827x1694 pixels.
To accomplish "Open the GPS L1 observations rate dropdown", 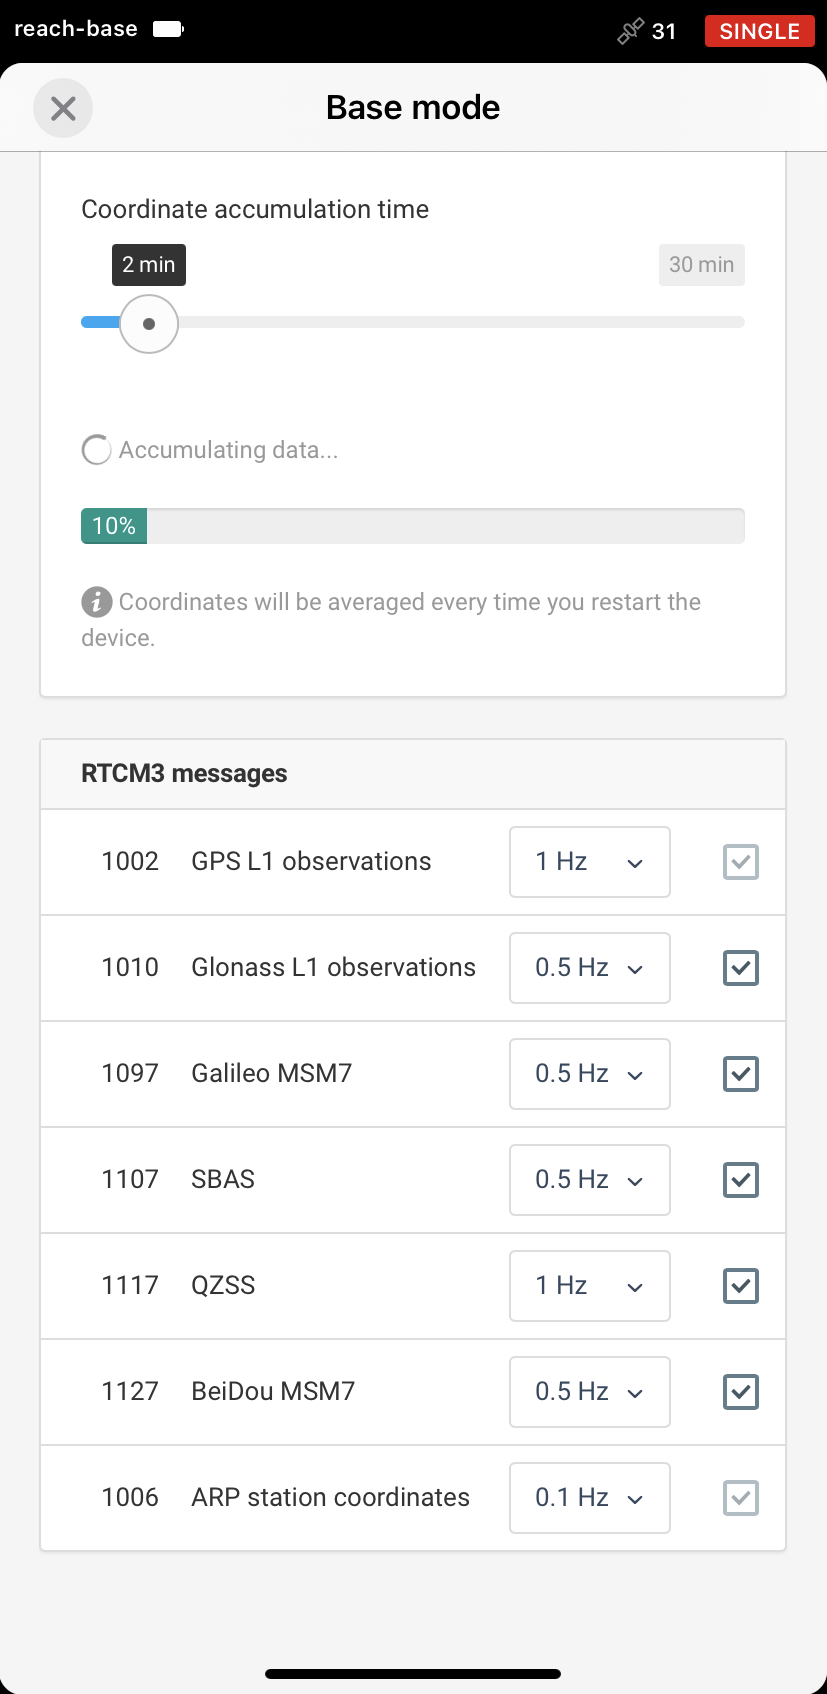I will click(x=590, y=862).
